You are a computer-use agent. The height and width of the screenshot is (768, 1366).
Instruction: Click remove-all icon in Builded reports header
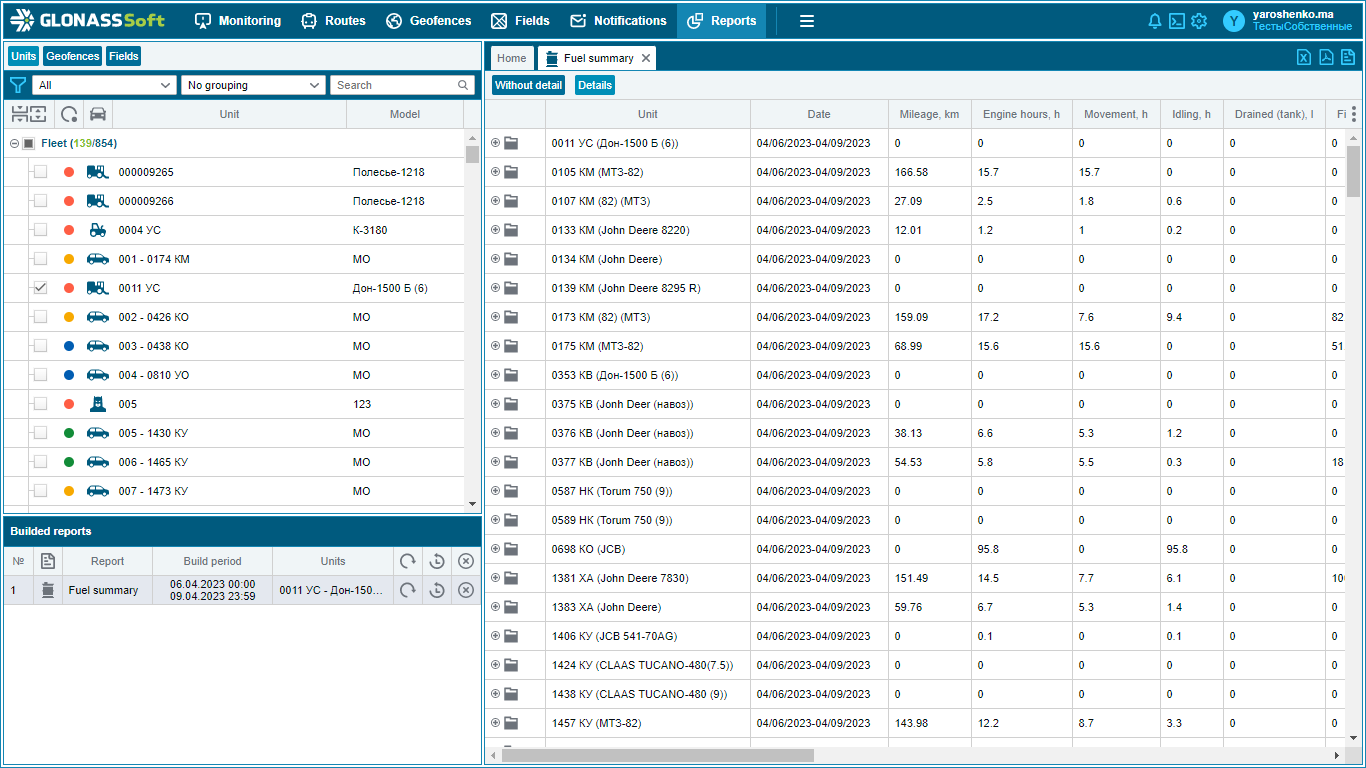click(465, 561)
